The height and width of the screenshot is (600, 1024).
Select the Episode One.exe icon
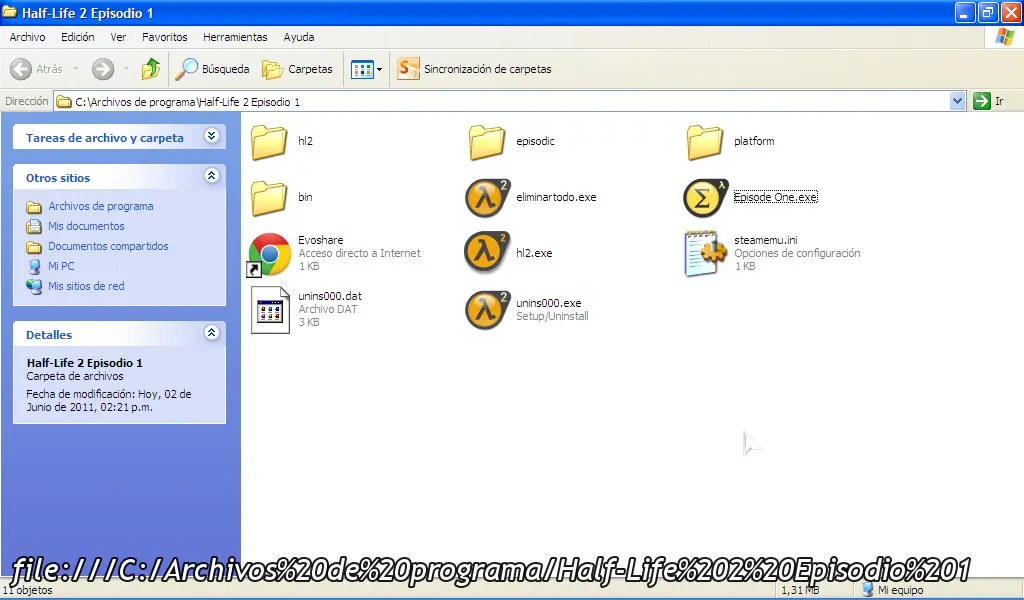pos(706,198)
